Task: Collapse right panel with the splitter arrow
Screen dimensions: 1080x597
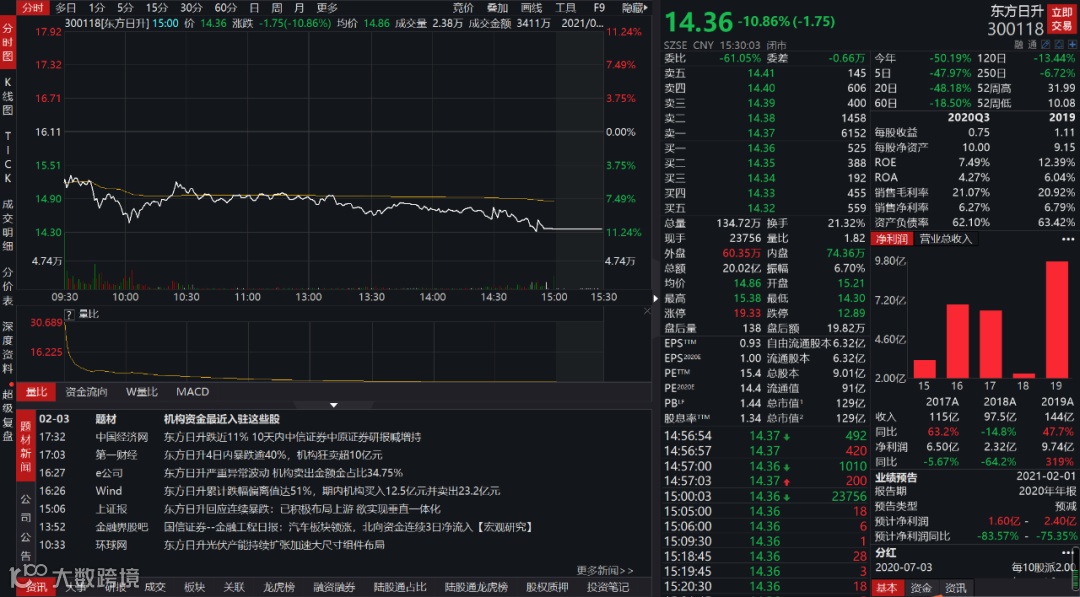Action: click(x=655, y=298)
